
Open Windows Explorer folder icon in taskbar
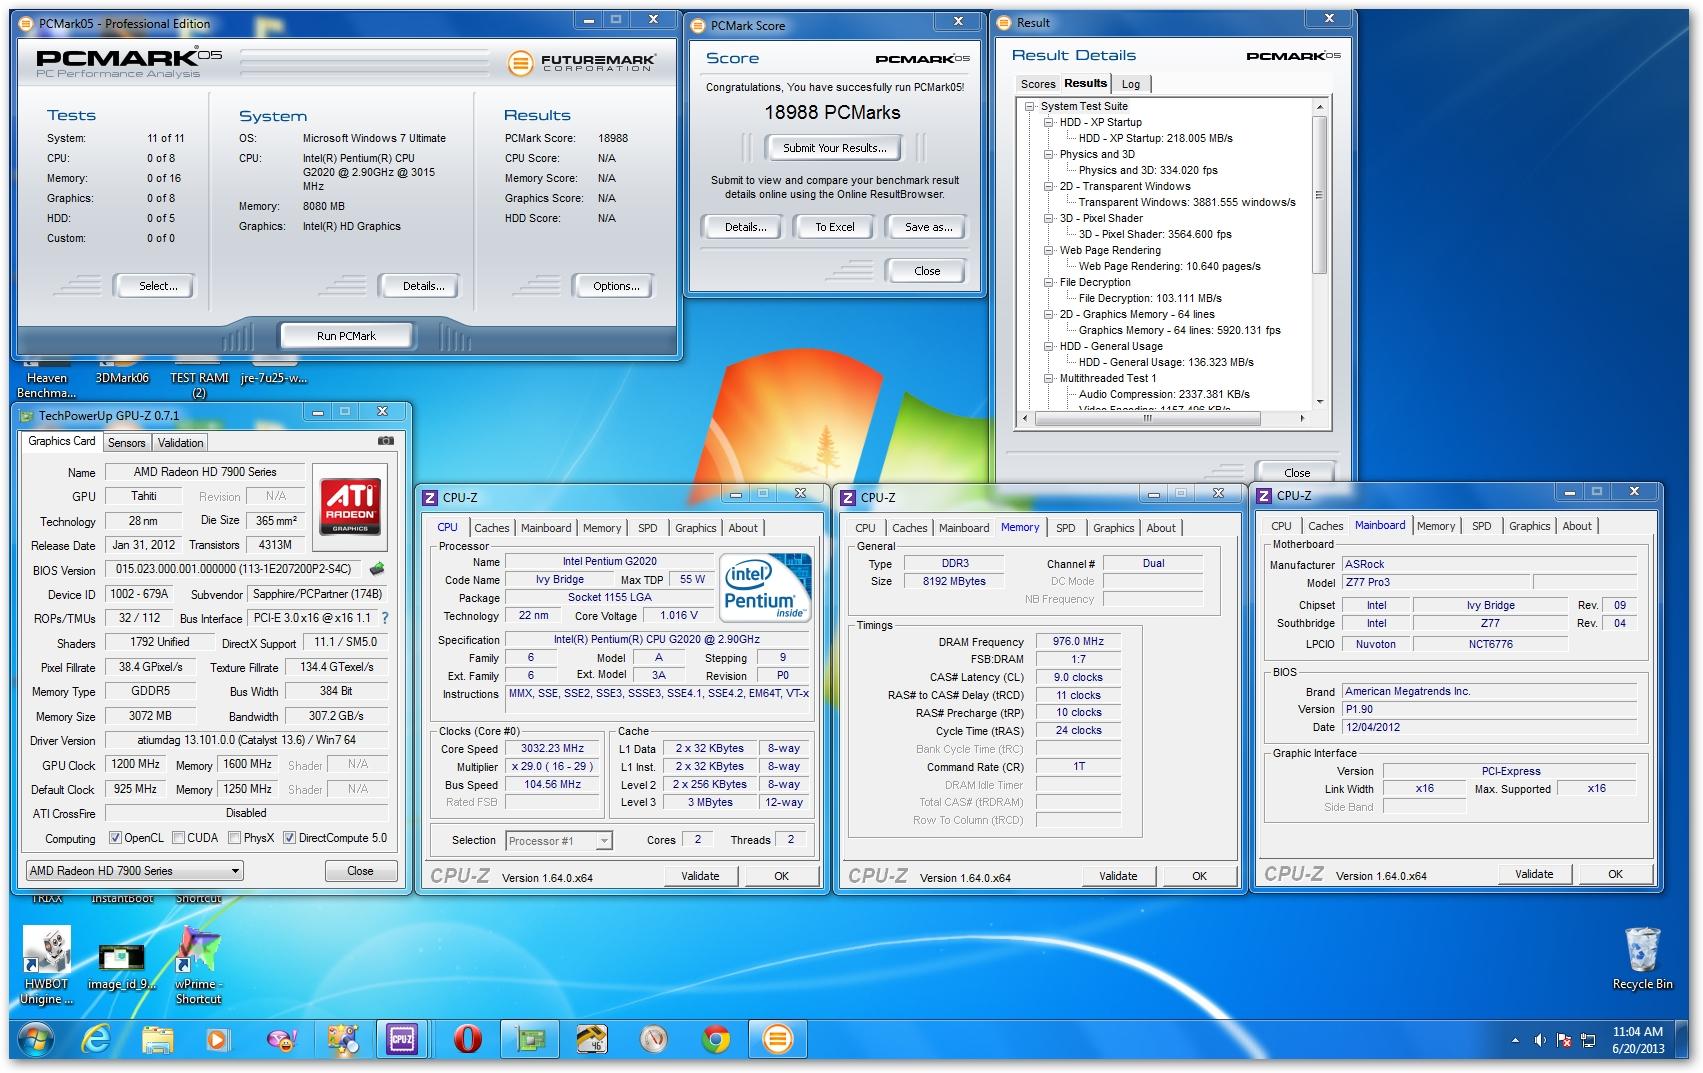coord(157,1040)
